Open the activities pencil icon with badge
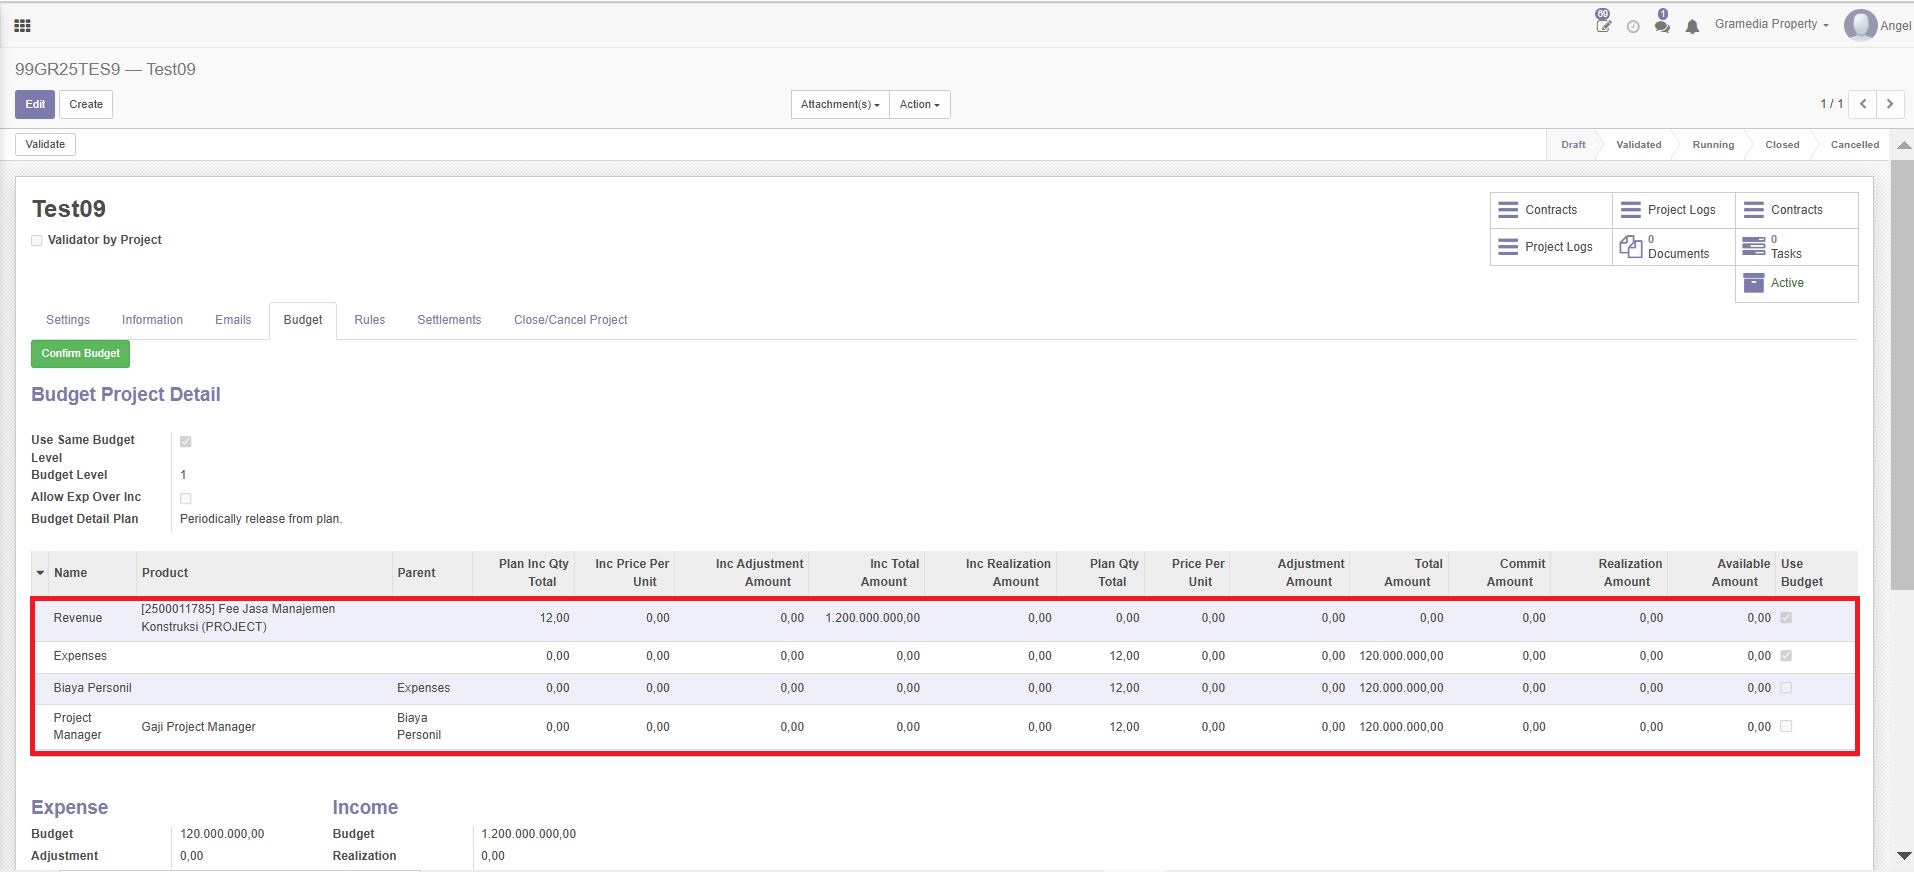1914x872 pixels. 1603,24
